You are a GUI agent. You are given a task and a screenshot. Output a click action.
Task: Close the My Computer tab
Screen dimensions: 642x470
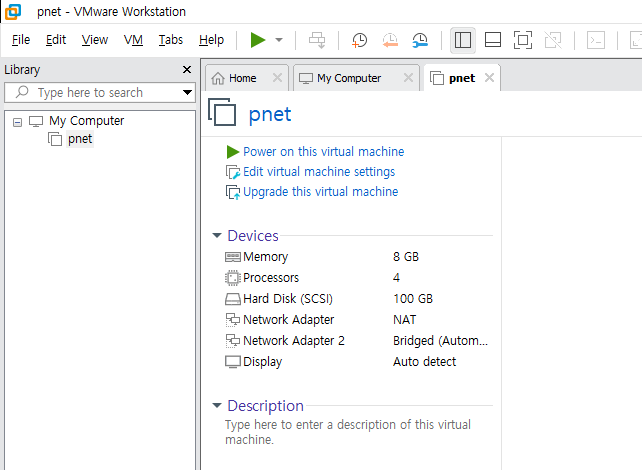[x=408, y=77]
